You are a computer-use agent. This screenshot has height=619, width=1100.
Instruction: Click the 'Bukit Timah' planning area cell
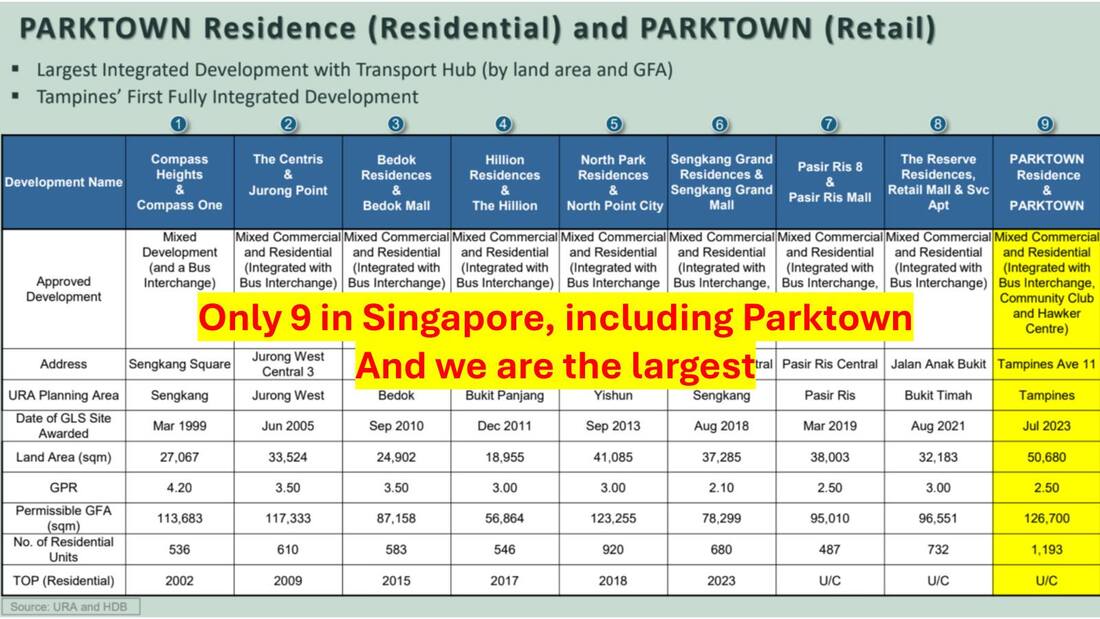(x=938, y=395)
